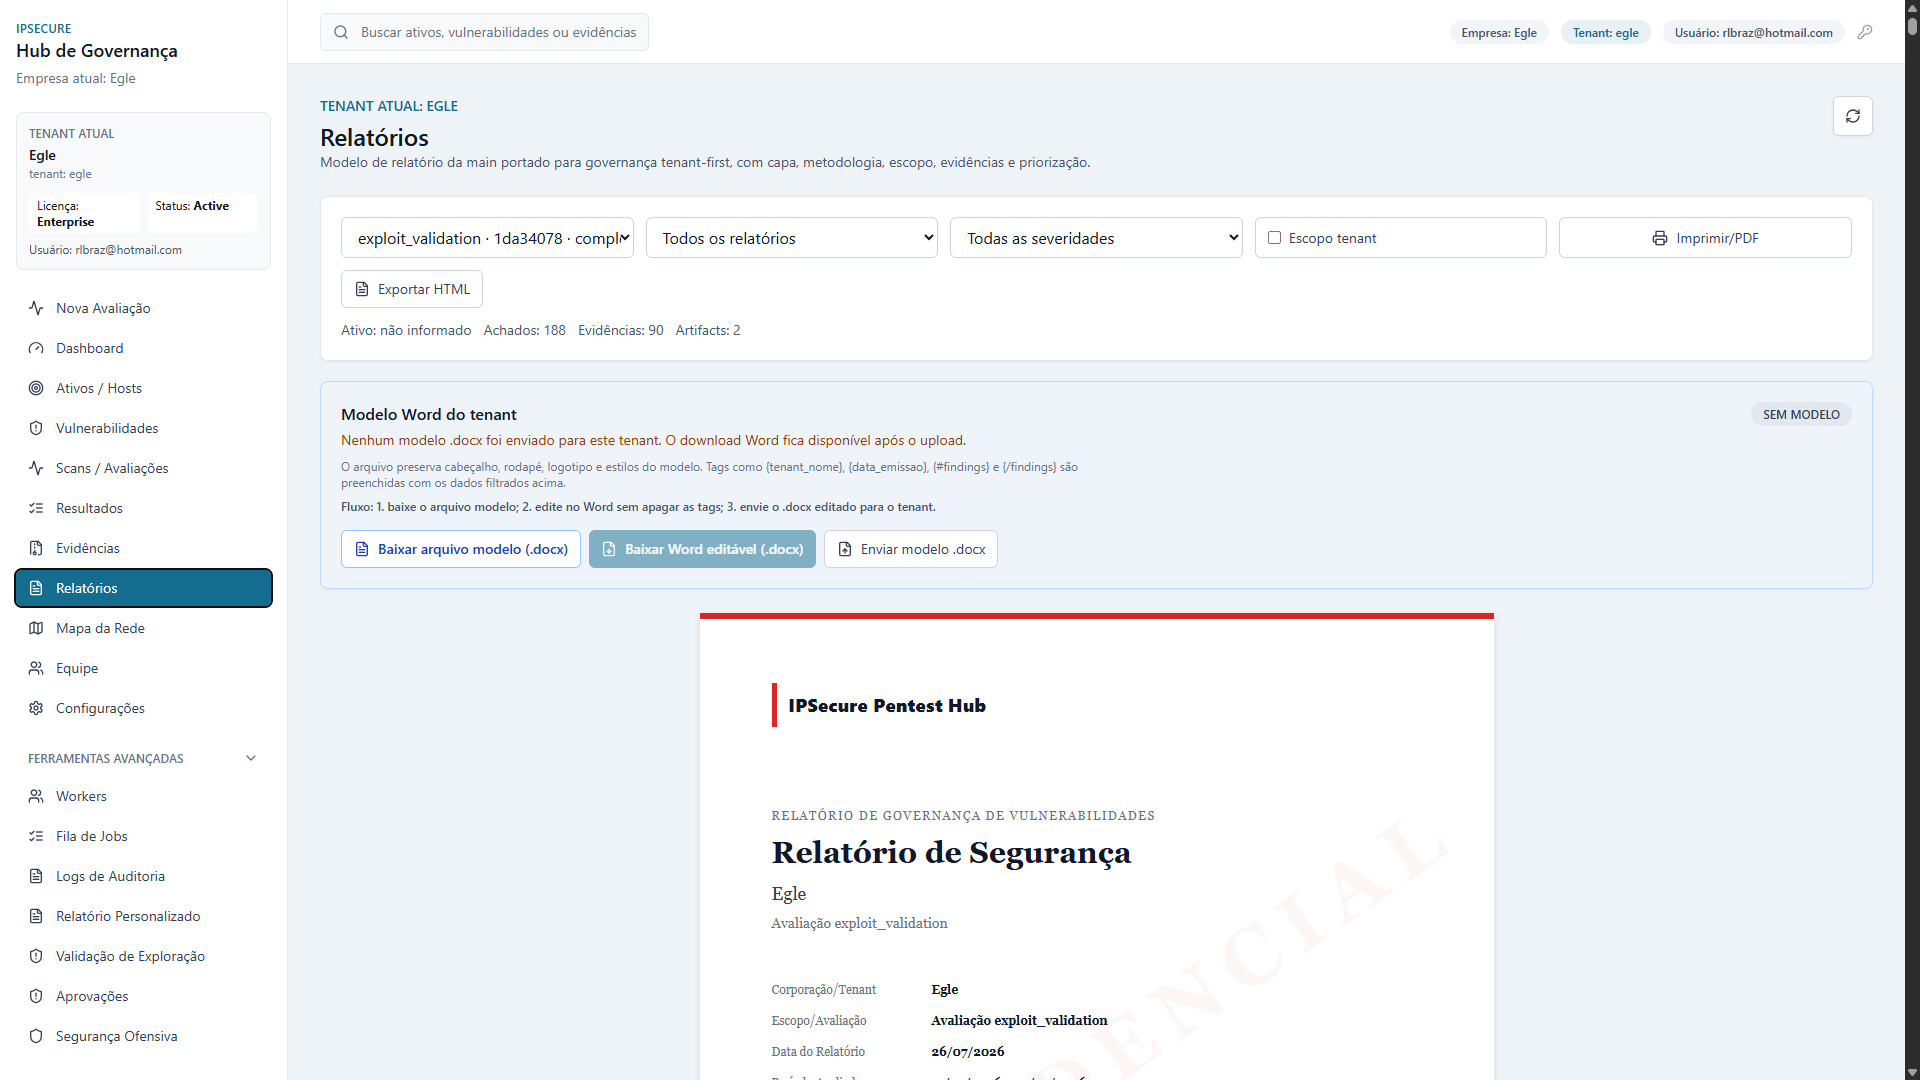
Task: Click the IPSecure Pentest Hub report header
Action: tap(886, 705)
